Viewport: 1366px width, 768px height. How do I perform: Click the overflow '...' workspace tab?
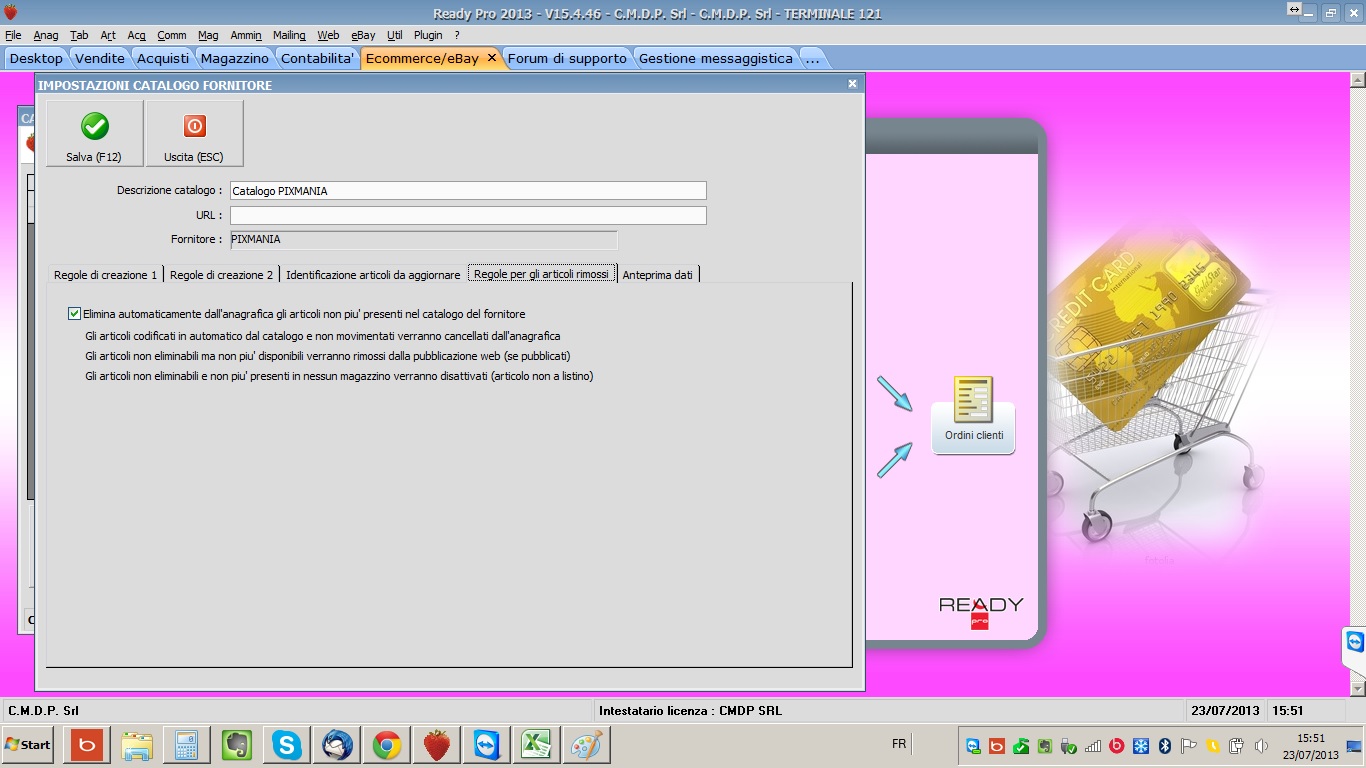click(812, 58)
